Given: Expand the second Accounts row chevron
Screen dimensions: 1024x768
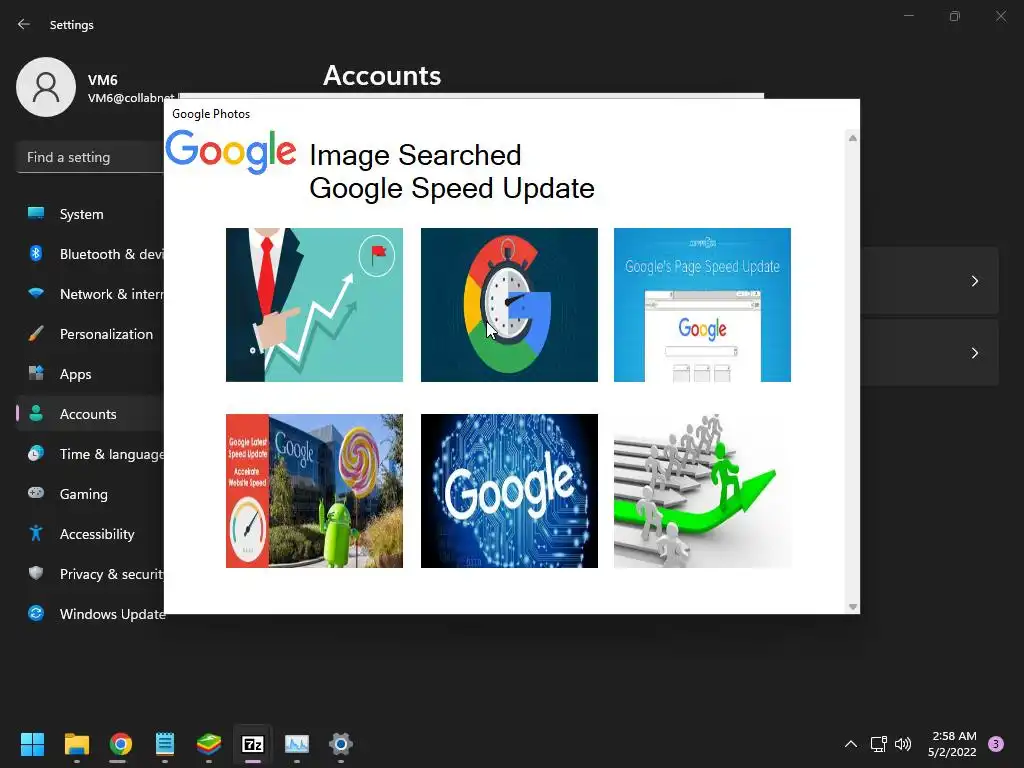Looking at the screenshot, I should click(974, 353).
